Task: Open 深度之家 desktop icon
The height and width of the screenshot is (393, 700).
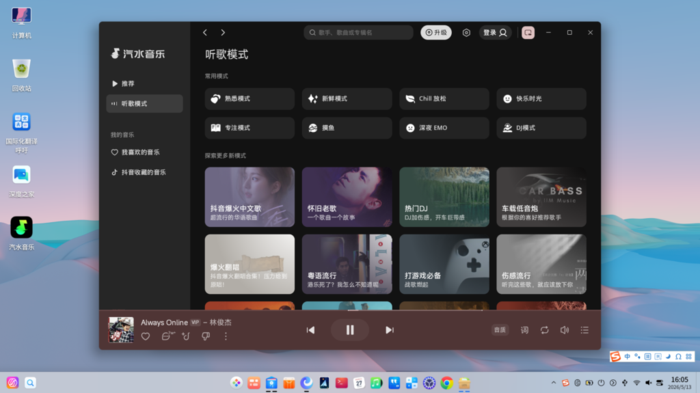Action: point(21,180)
